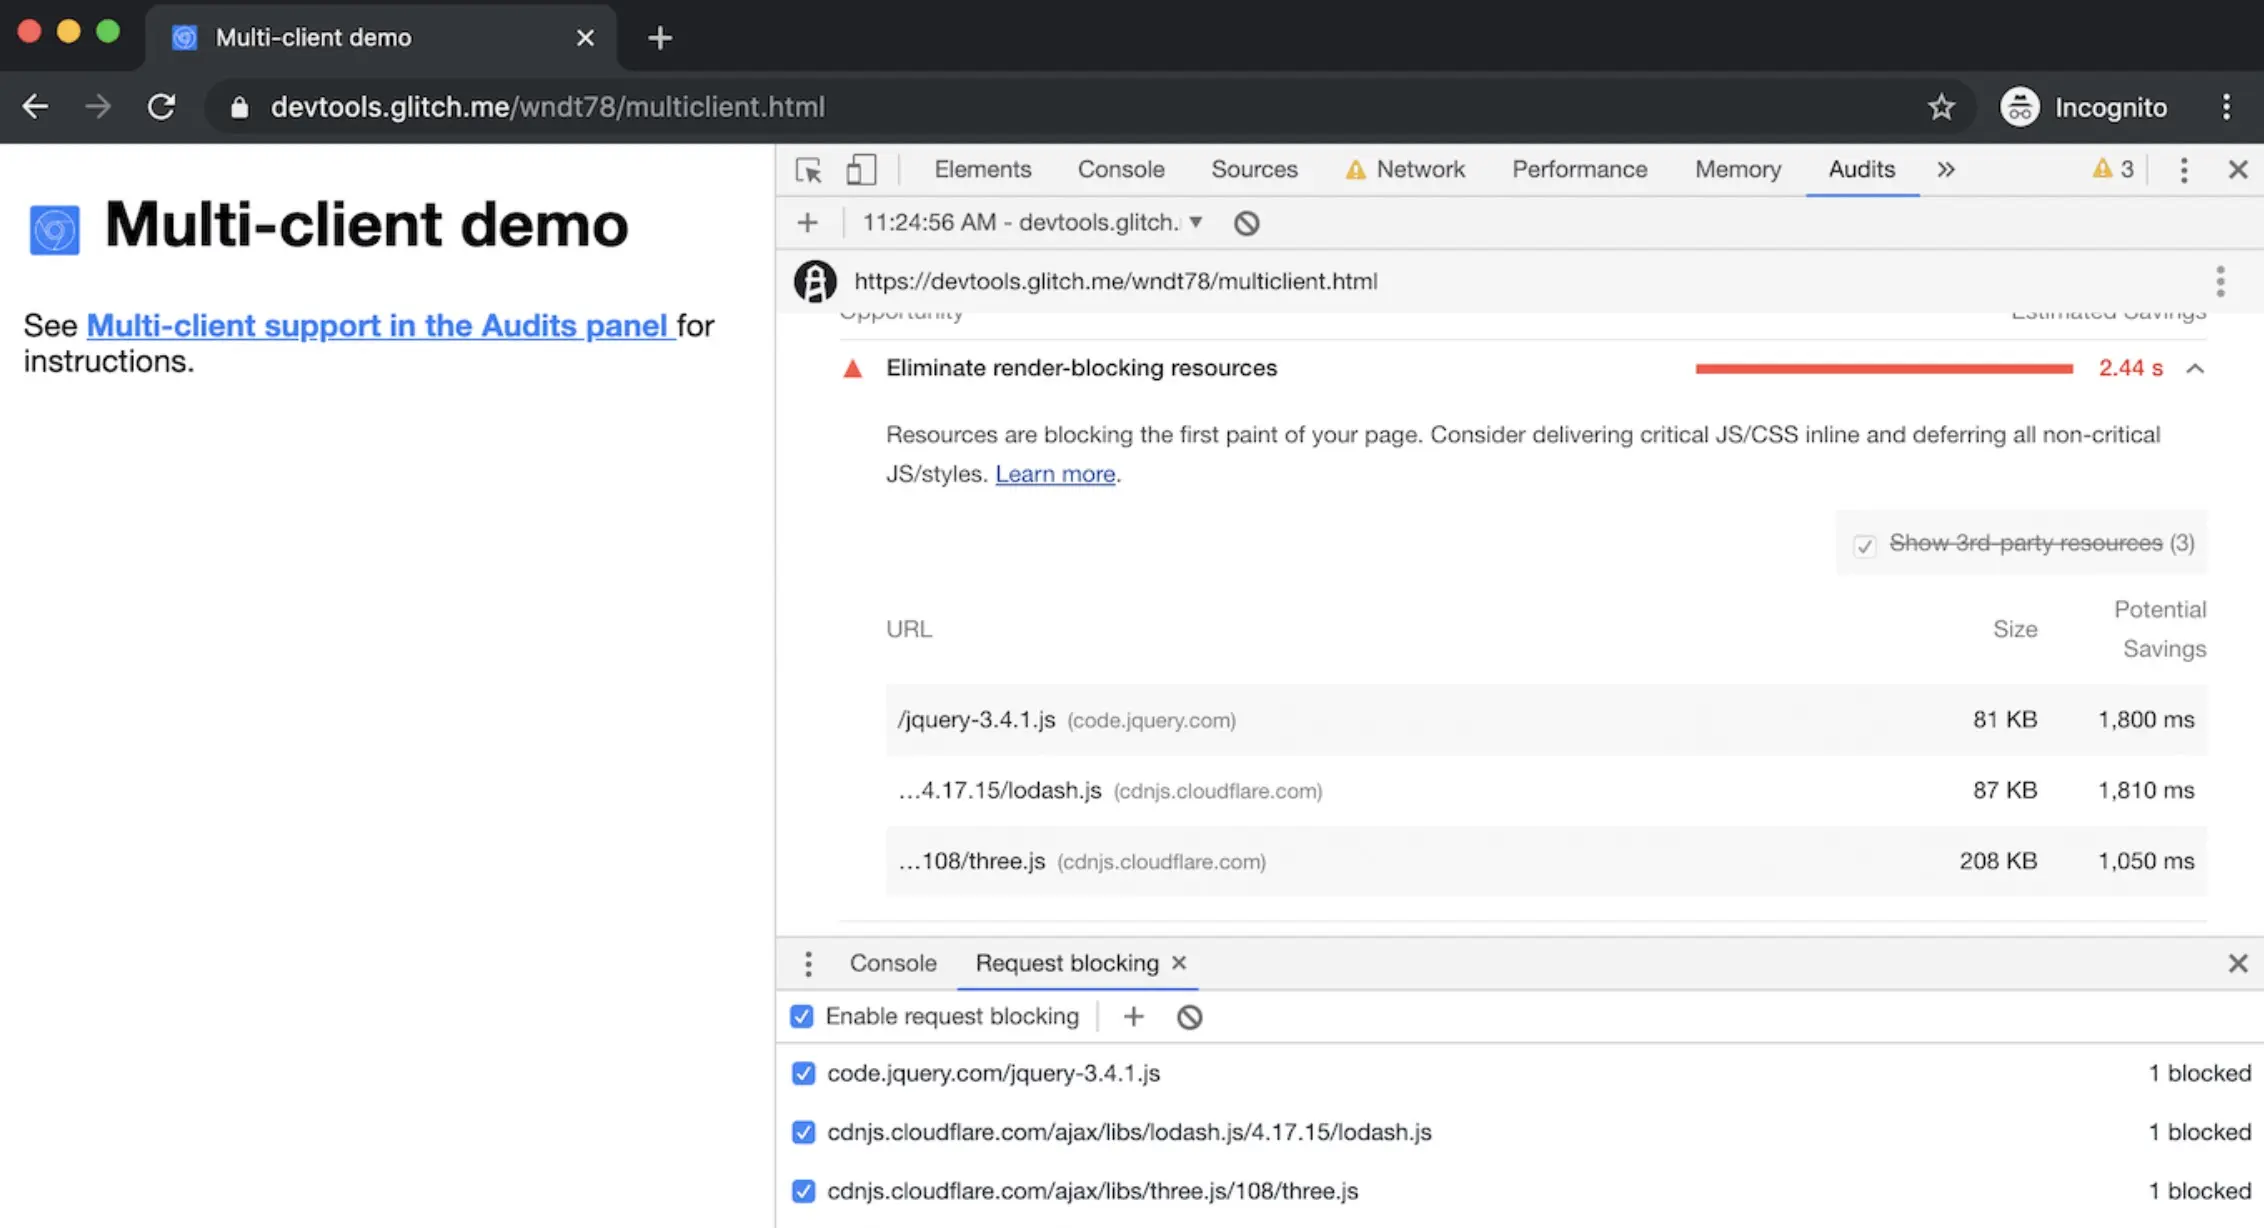
Task: Toggle Show 3rd-party resources checkbox
Action: 1864,545
